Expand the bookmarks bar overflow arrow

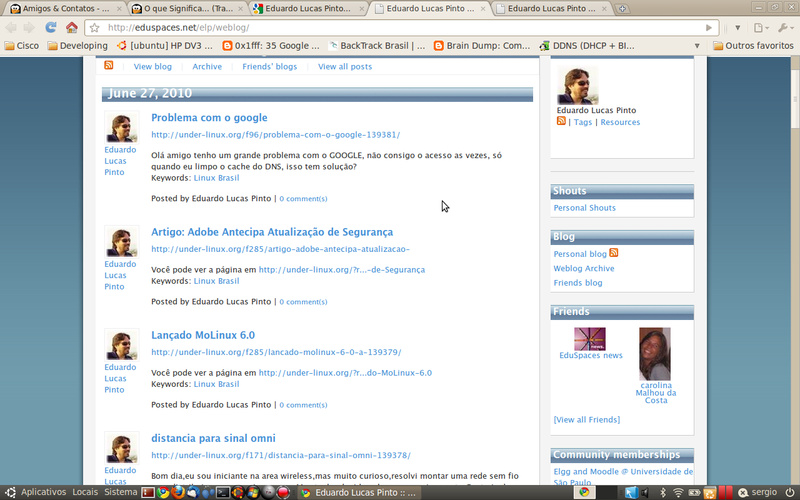point(697,46)
